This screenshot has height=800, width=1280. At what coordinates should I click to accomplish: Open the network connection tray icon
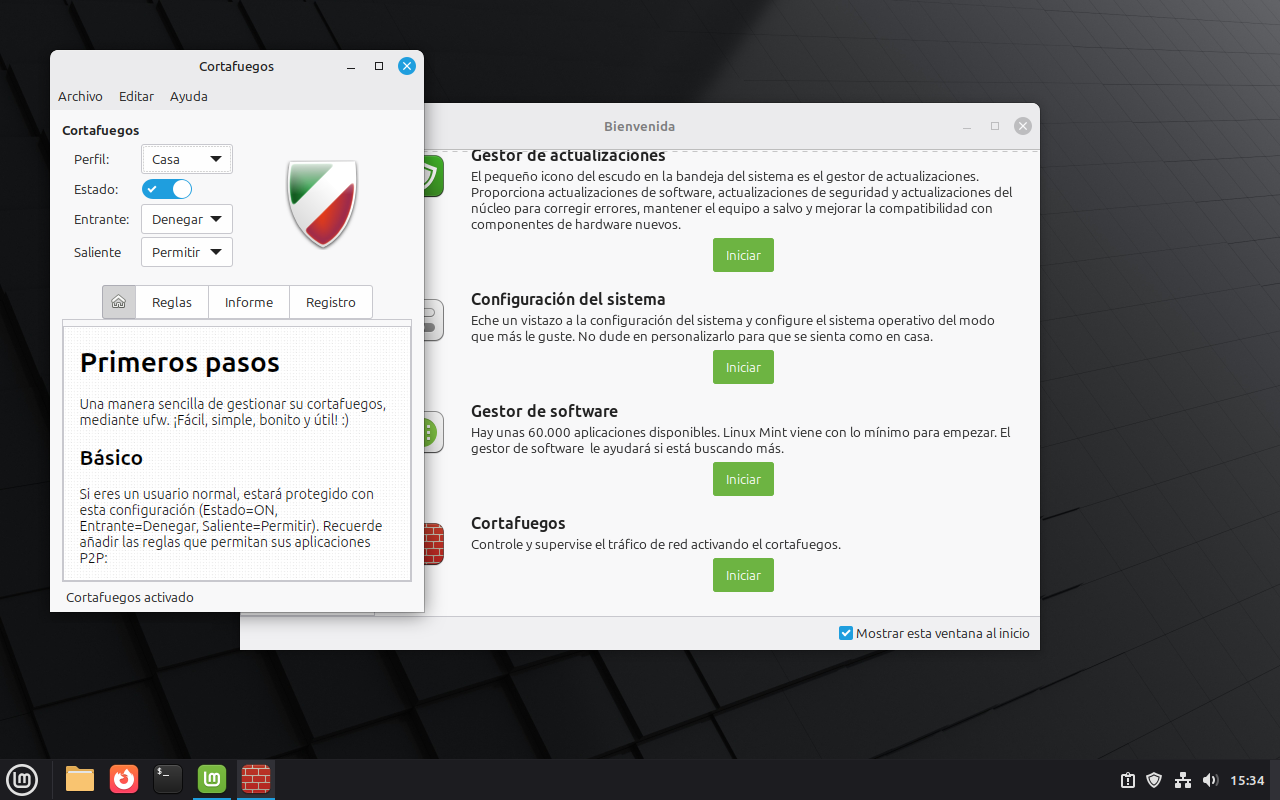point(1182,780)
